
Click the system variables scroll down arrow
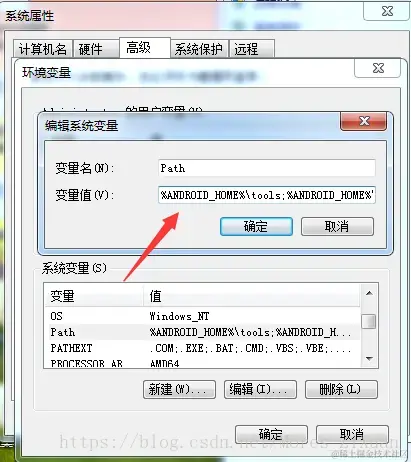[369, 359]
